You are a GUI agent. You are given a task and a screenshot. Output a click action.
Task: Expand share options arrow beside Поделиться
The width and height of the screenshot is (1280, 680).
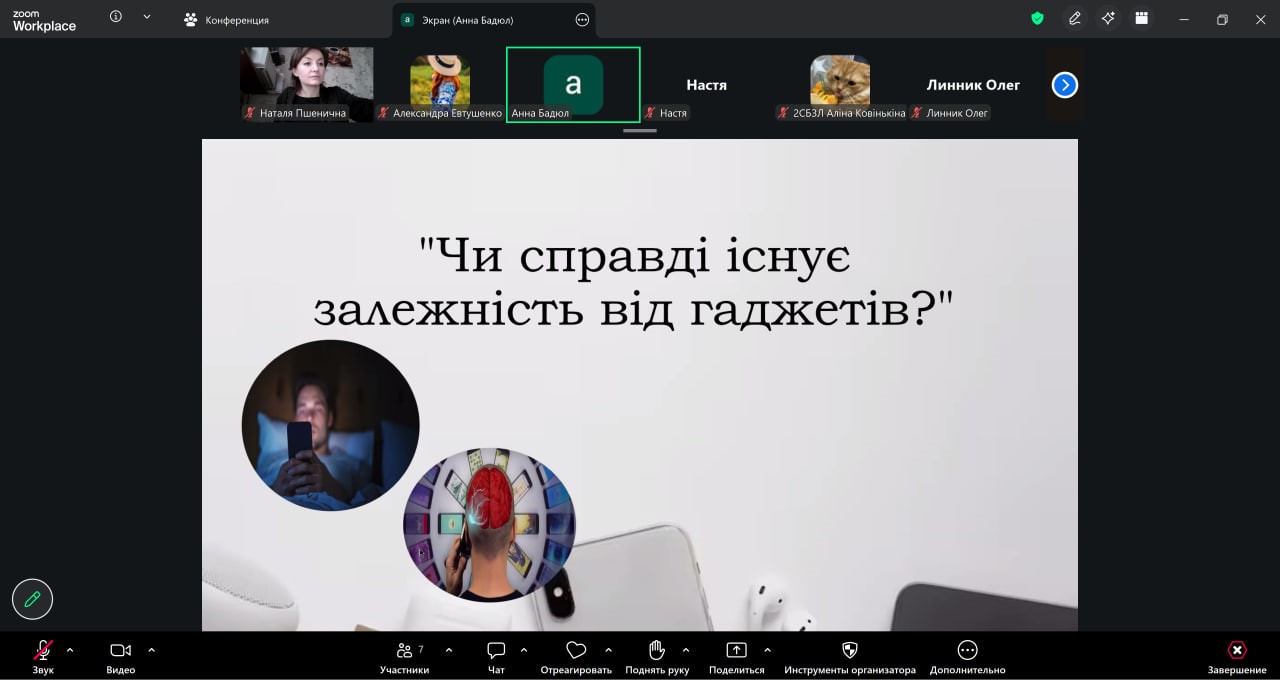(x=767, y=650)
